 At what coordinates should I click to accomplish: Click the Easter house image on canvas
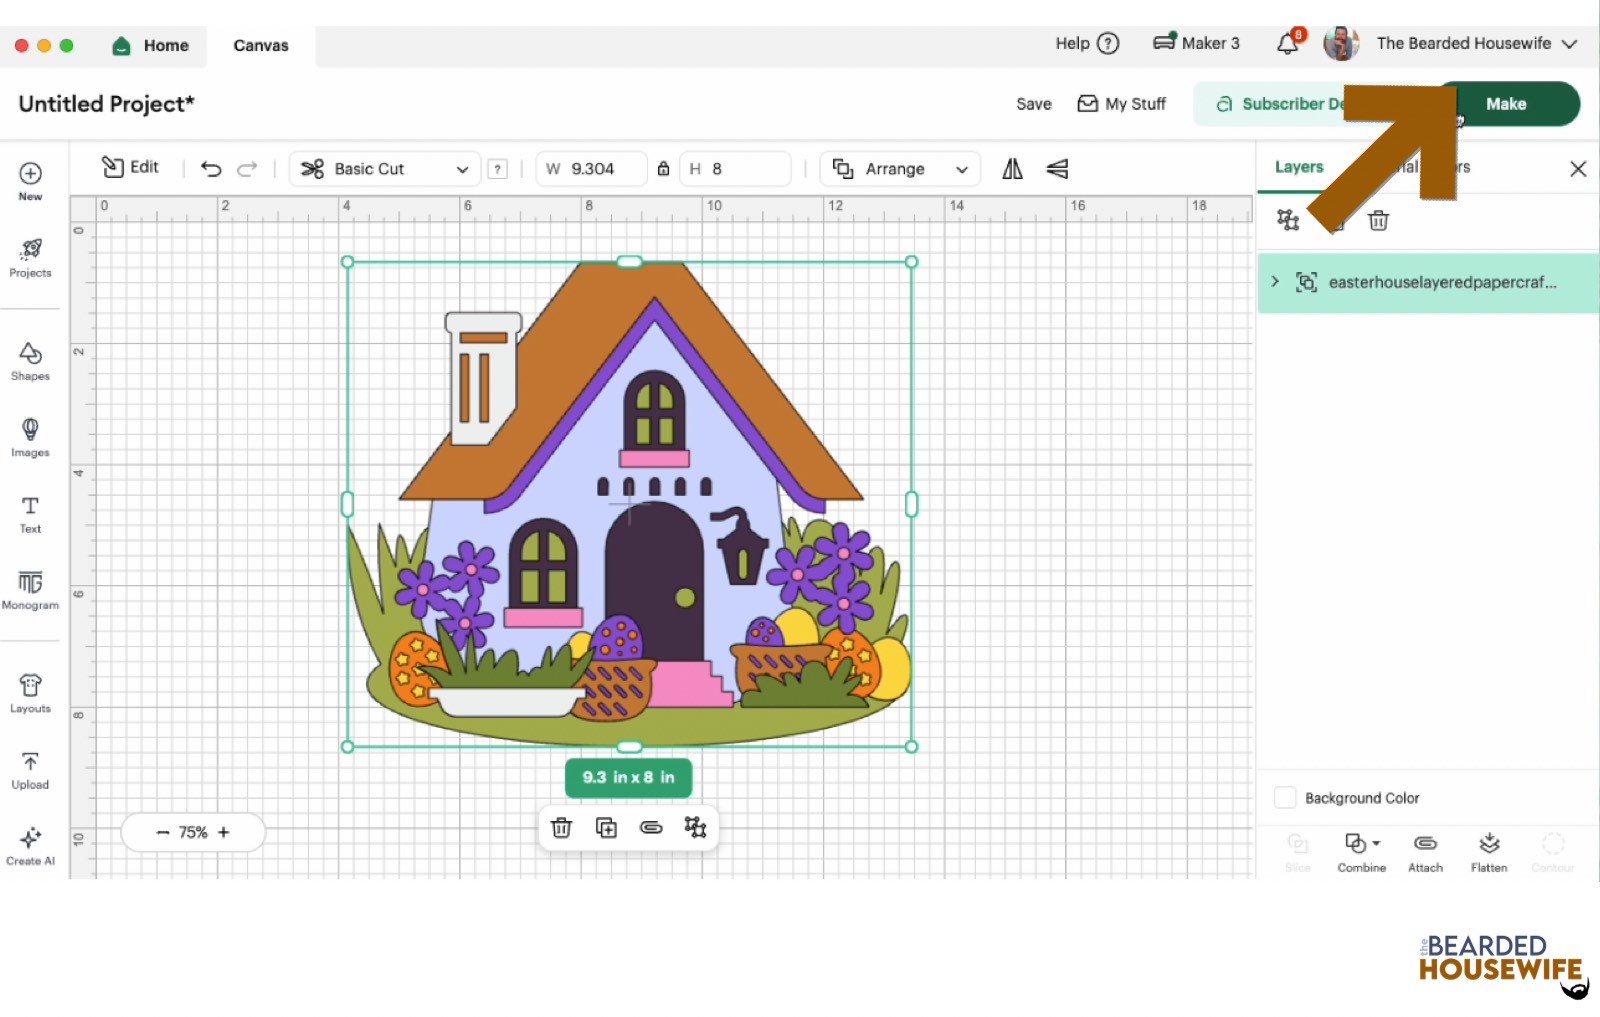click(629, 503)
